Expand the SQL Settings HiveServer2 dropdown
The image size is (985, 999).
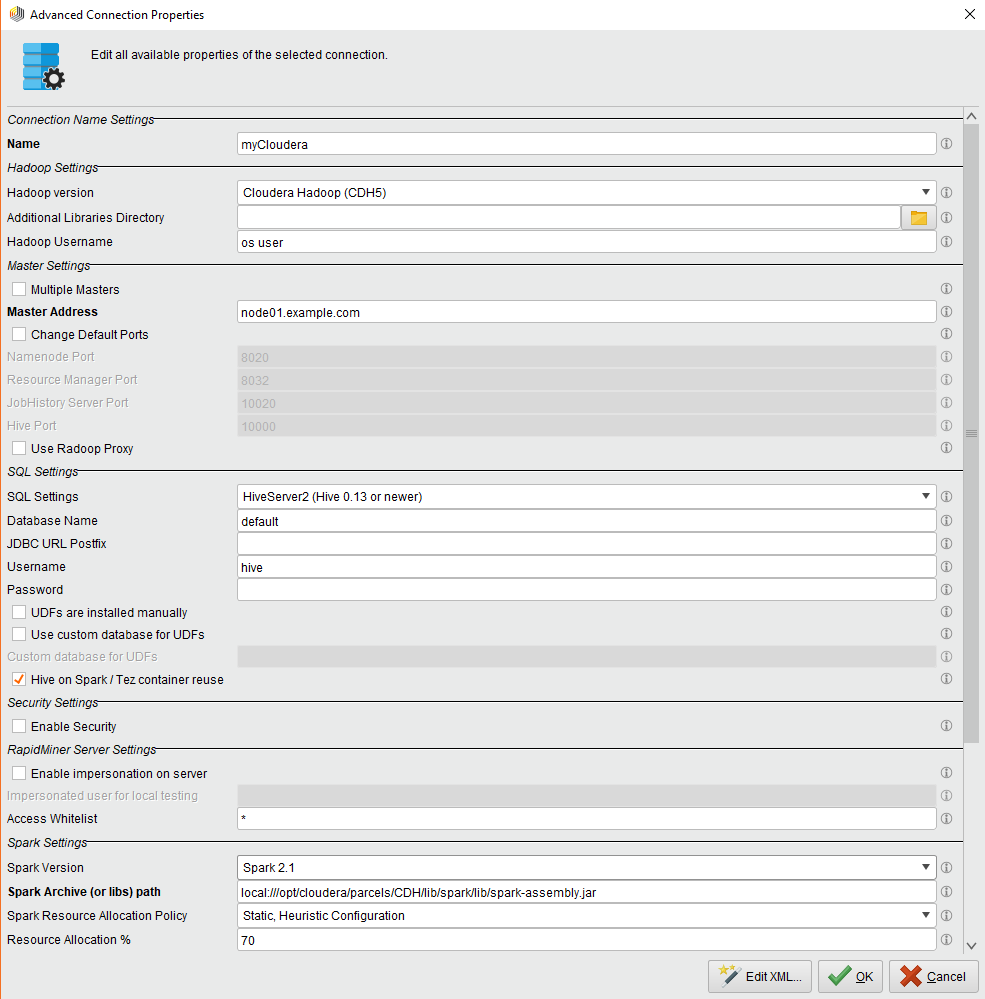tap(587, 497)
